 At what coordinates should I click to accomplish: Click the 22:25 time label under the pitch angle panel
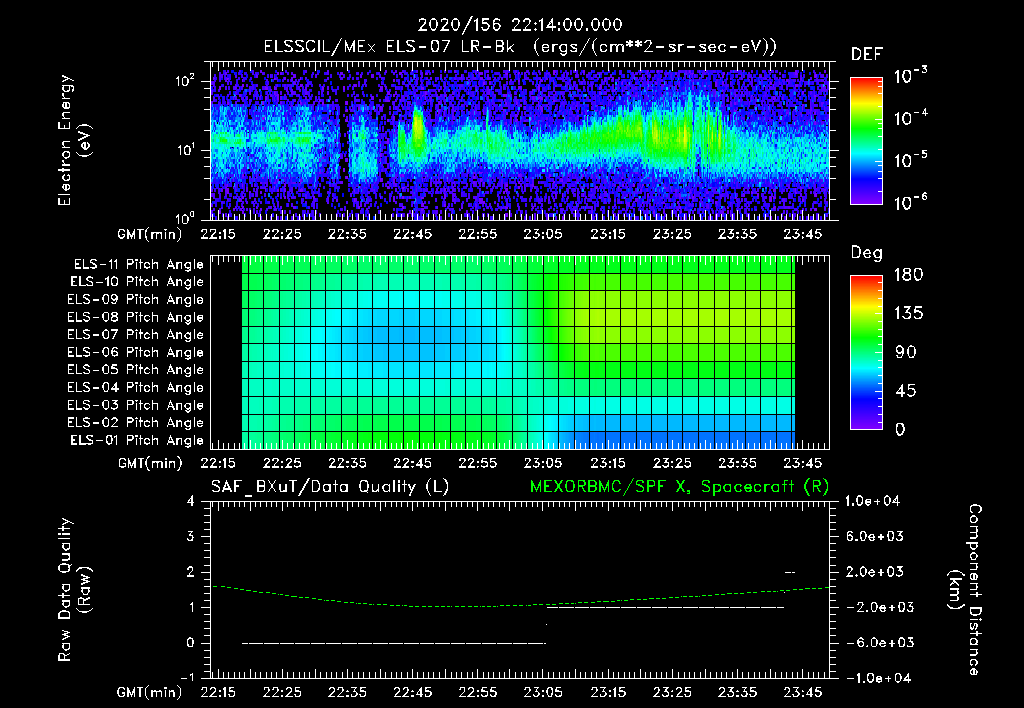(282, 464)
